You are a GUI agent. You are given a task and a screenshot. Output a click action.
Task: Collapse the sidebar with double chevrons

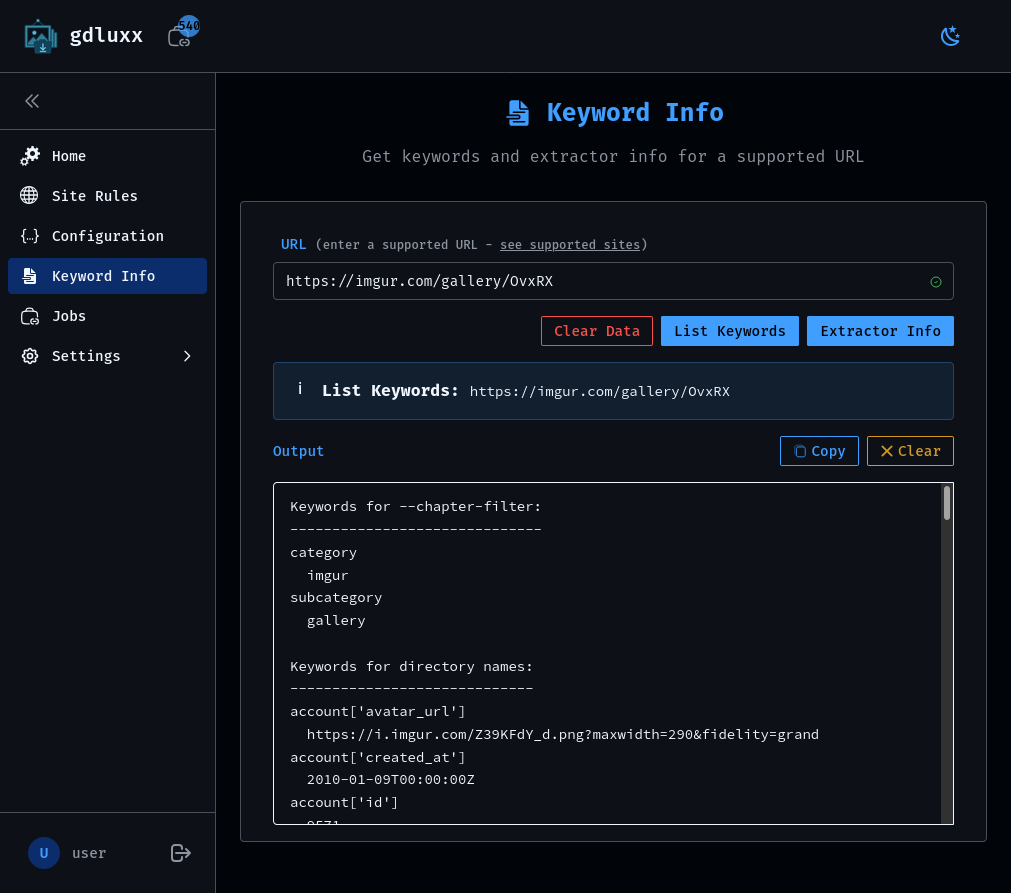click(x=31, y=100)
